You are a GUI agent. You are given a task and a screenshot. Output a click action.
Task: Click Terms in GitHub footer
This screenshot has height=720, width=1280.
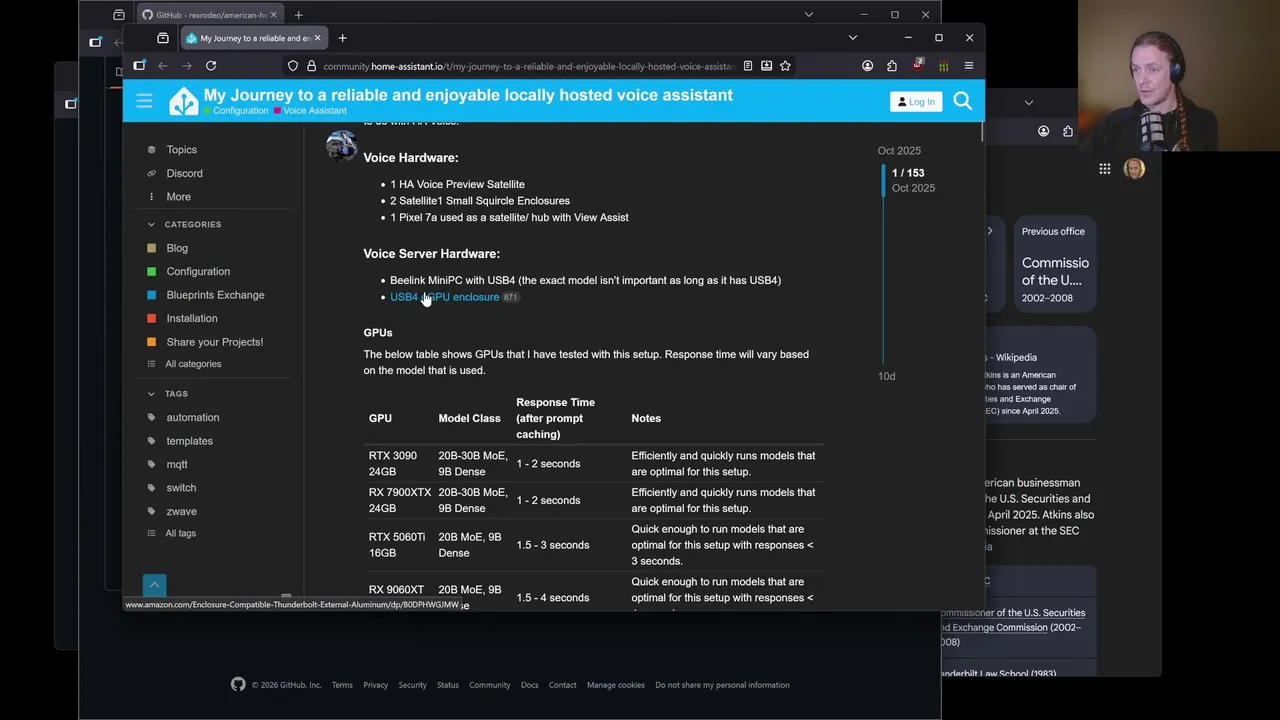click(x=342, y=685)
